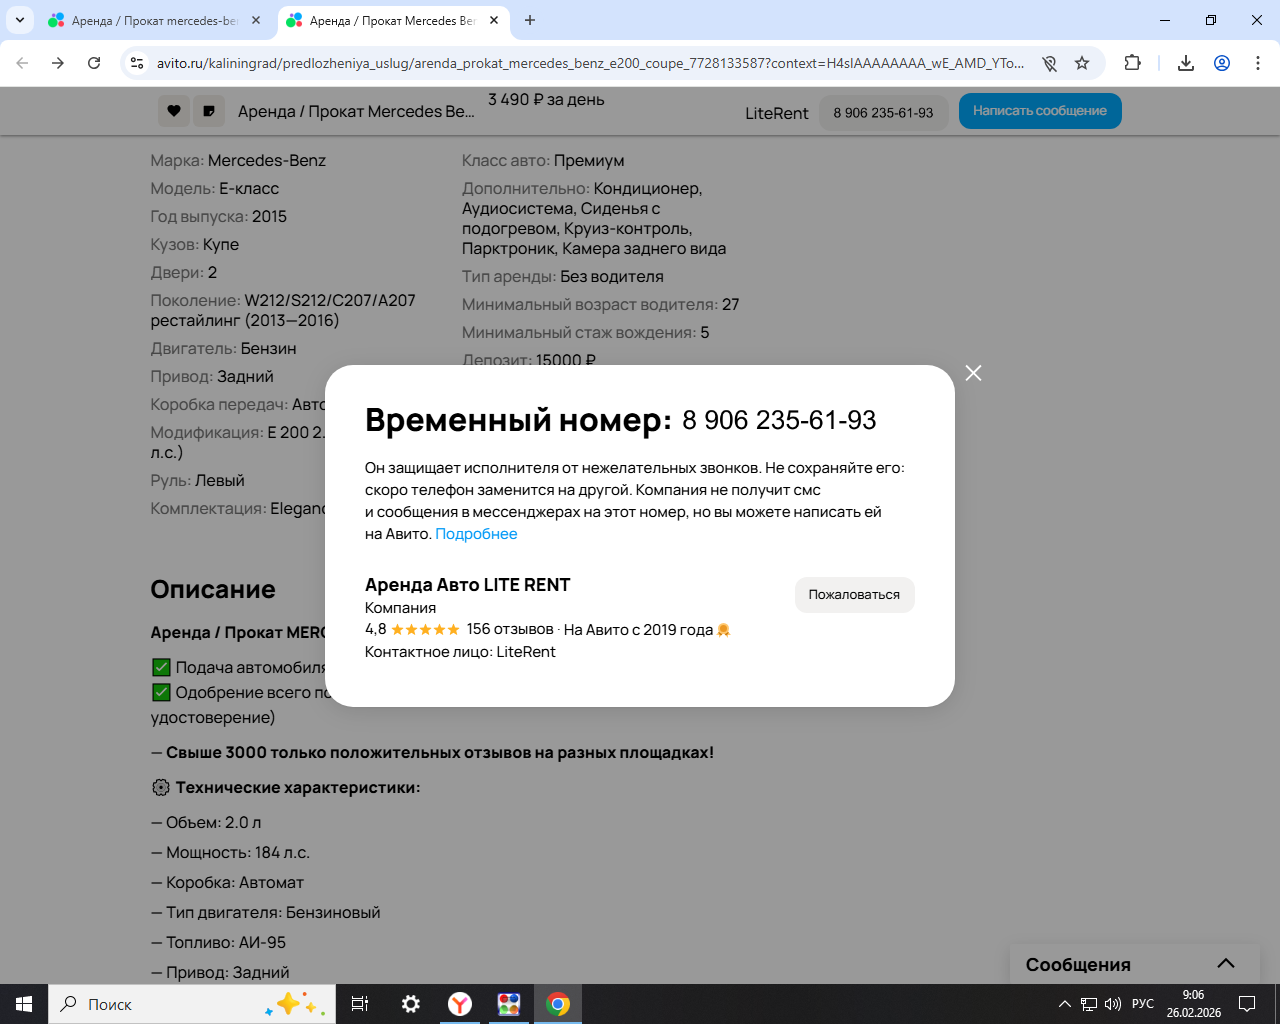Open Chrome extensions puzzle icon
The width and height of the screenshot is (1280, 1024).
tap(1132, 63)
